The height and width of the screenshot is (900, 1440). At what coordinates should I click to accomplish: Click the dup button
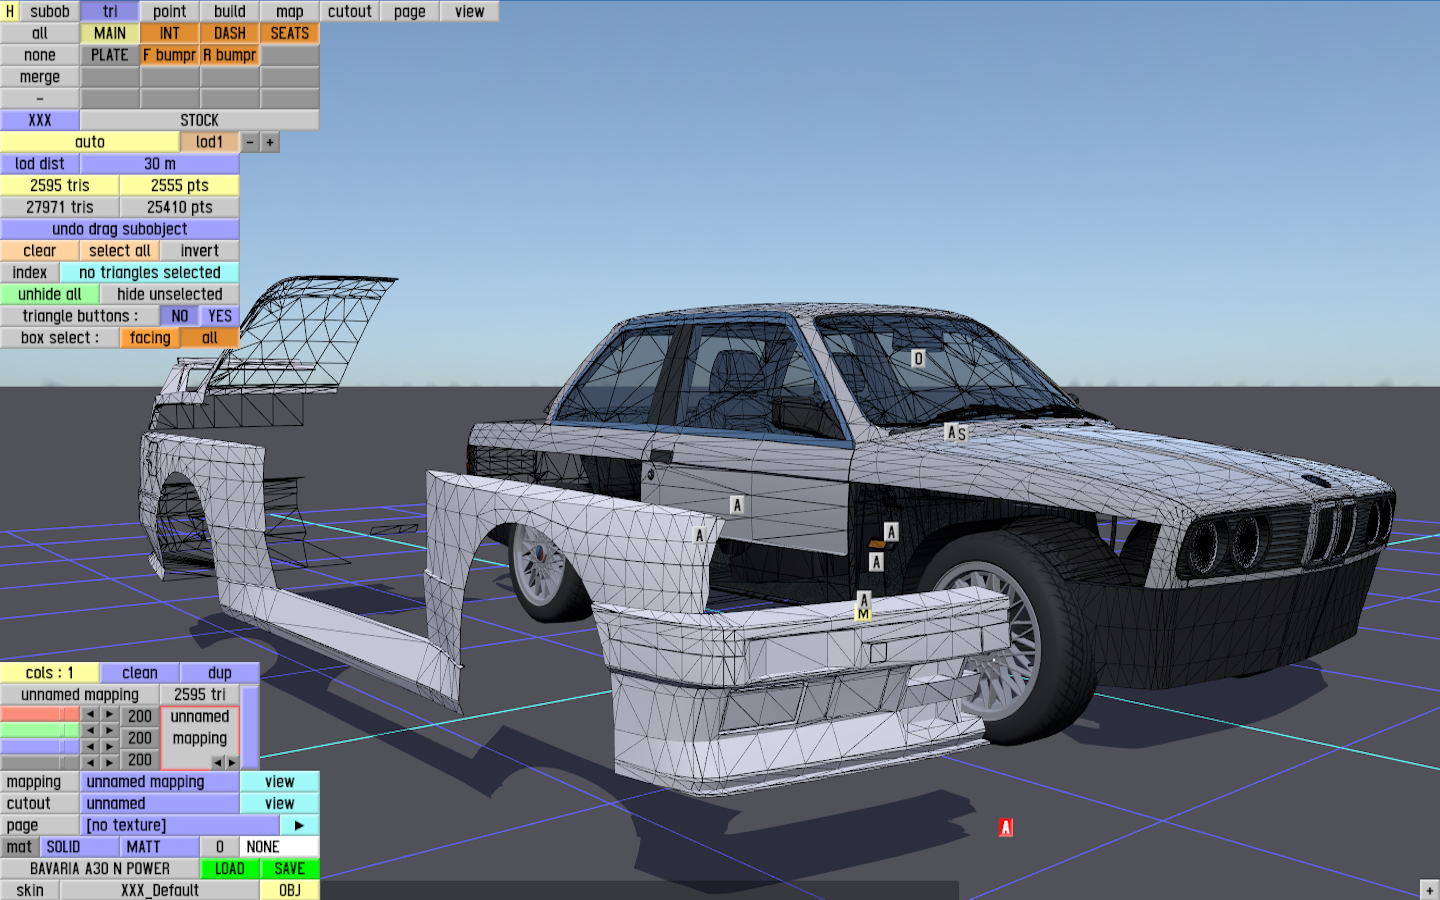coord(220,673)
